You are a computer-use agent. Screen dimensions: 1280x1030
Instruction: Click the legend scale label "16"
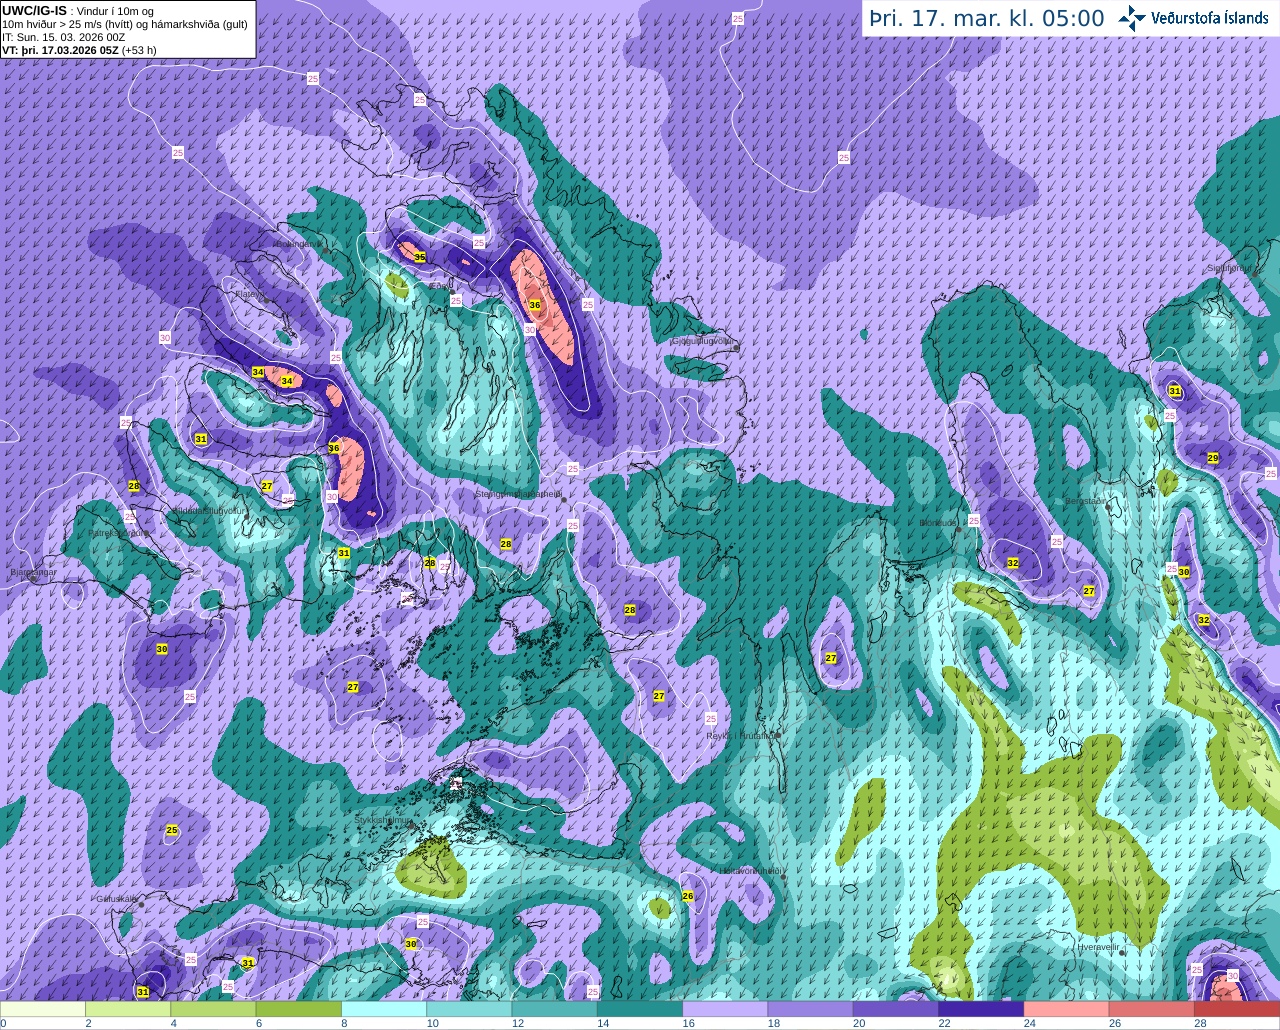tap(688, 1023)
